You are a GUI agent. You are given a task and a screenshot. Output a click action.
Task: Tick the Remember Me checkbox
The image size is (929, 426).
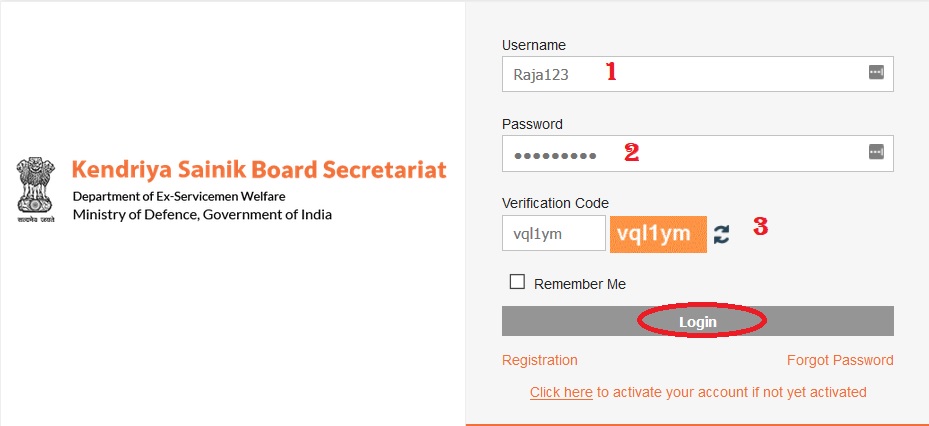click(517, 281)
